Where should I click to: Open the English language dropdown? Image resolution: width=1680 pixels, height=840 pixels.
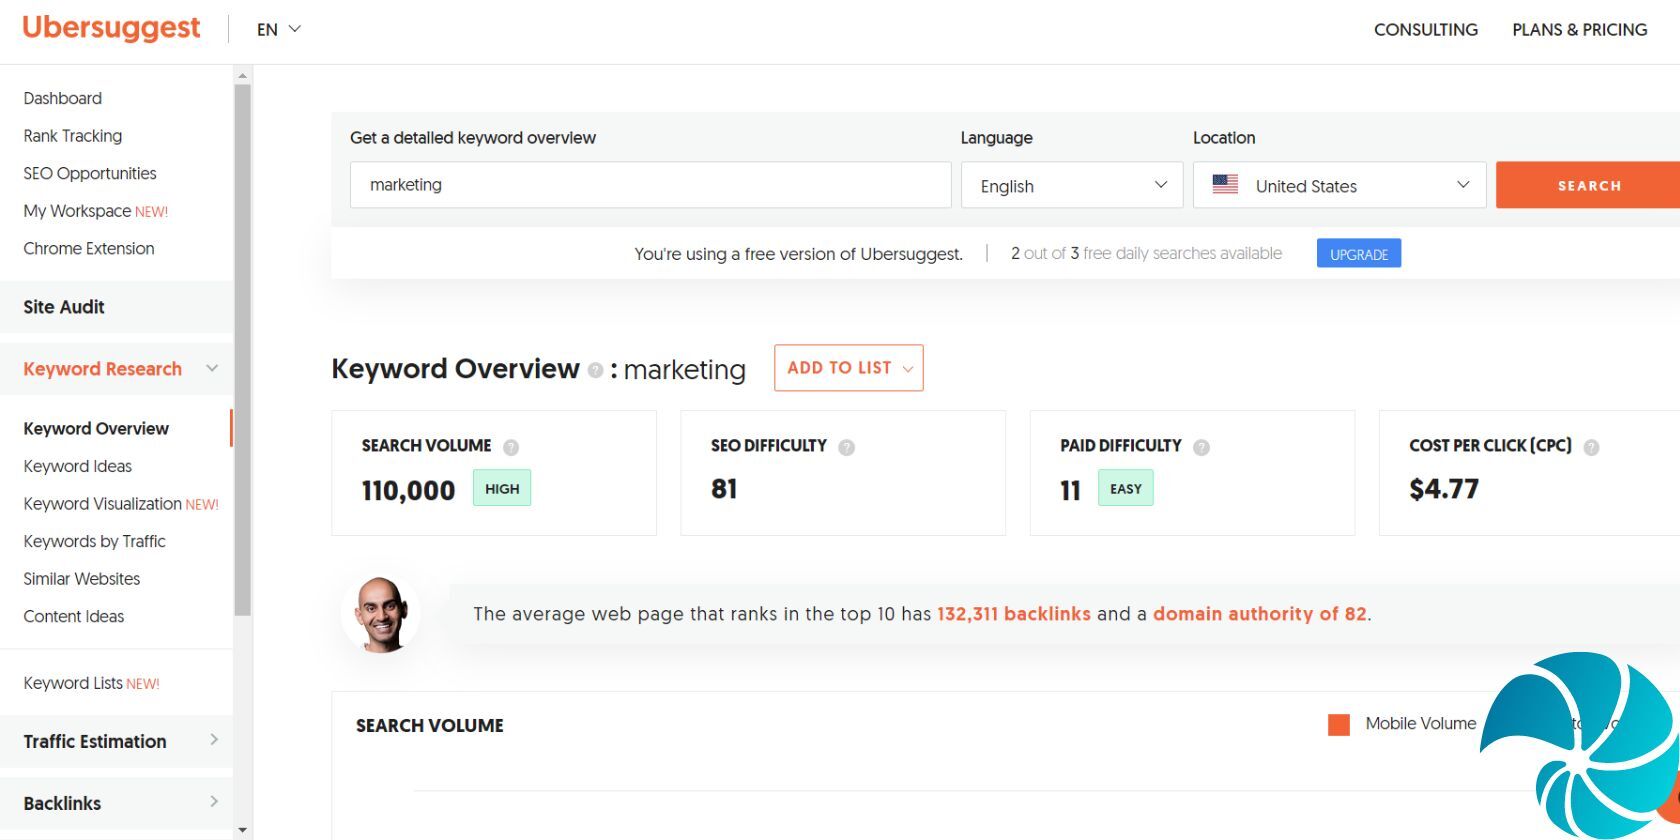pos(1071,186)
